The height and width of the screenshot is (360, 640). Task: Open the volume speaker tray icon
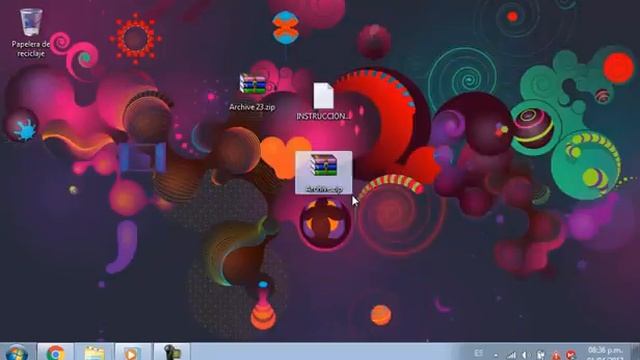(526, 356)
